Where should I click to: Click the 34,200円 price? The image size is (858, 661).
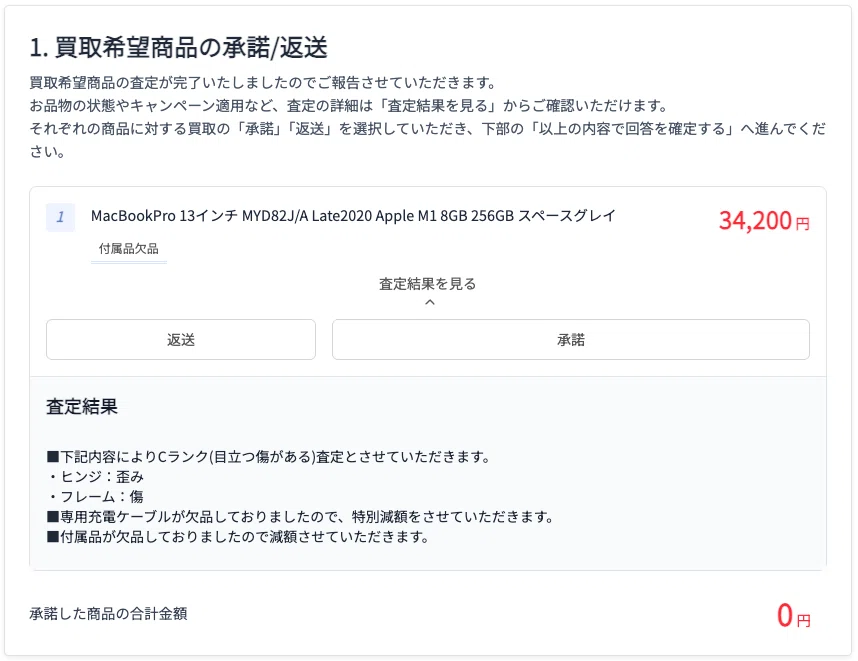(x=764, y=221)
